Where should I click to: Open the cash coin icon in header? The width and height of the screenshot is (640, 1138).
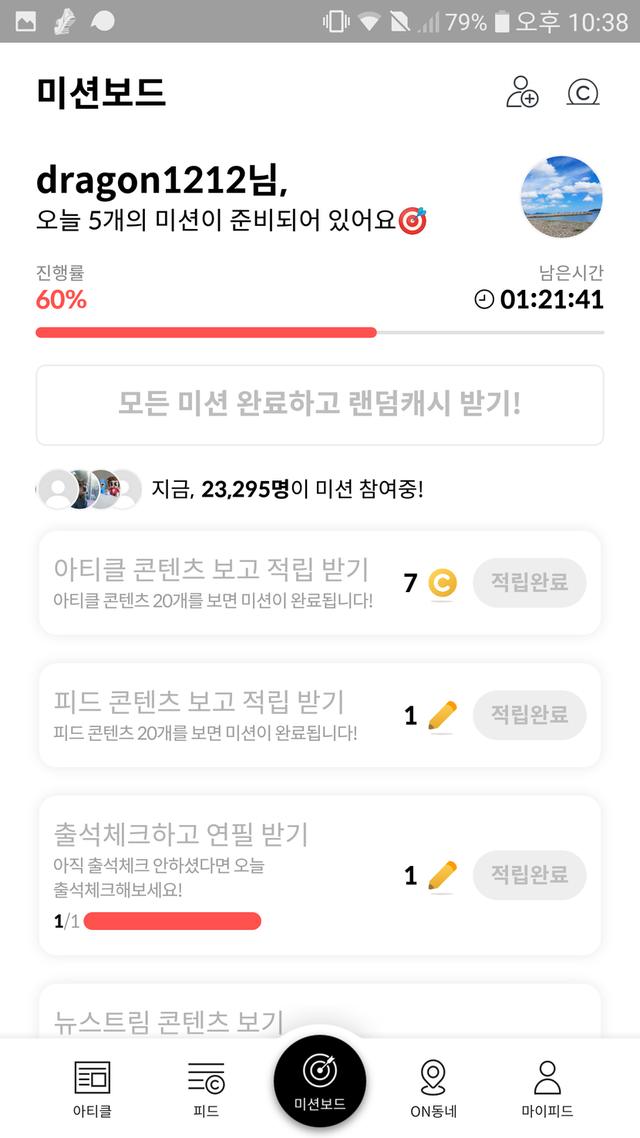[583, 92]
